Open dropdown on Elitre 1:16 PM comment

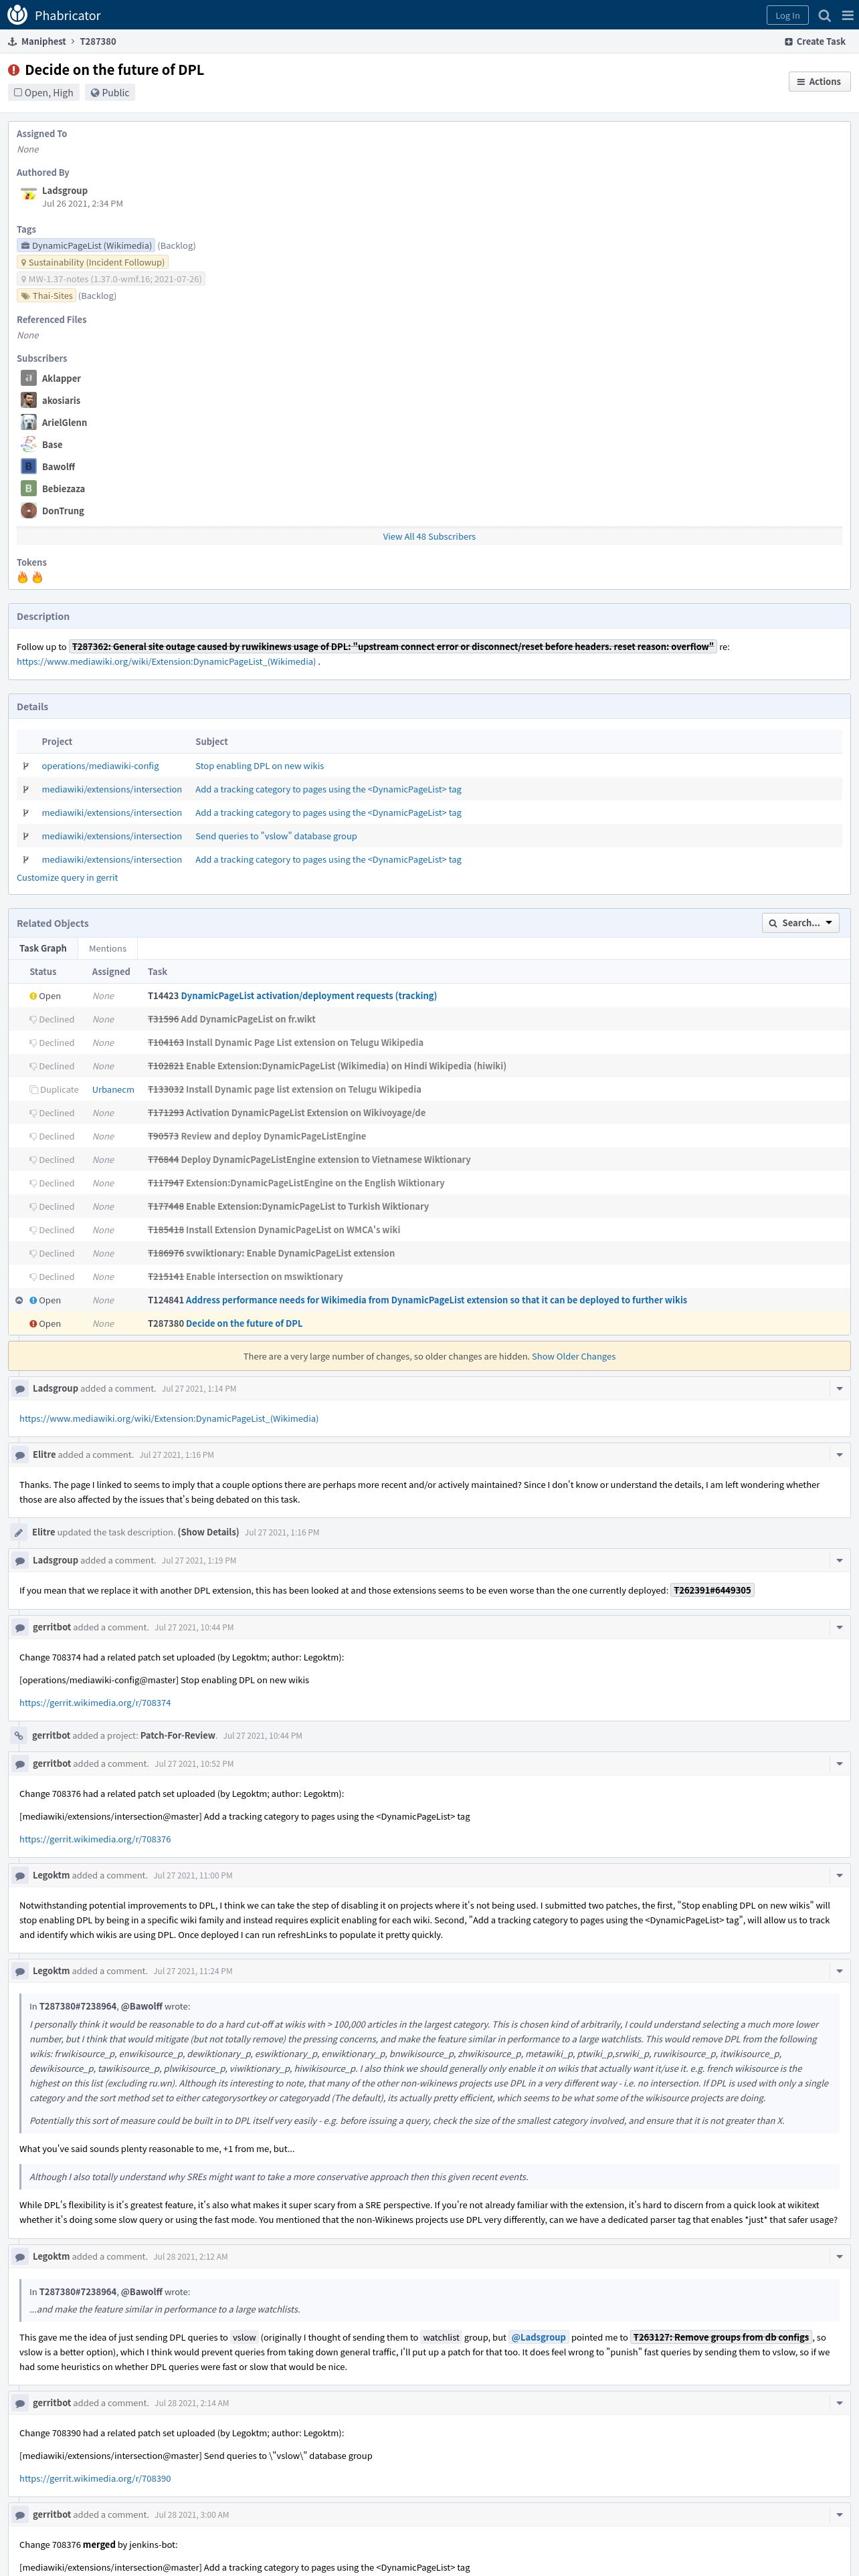[839, 1455]
